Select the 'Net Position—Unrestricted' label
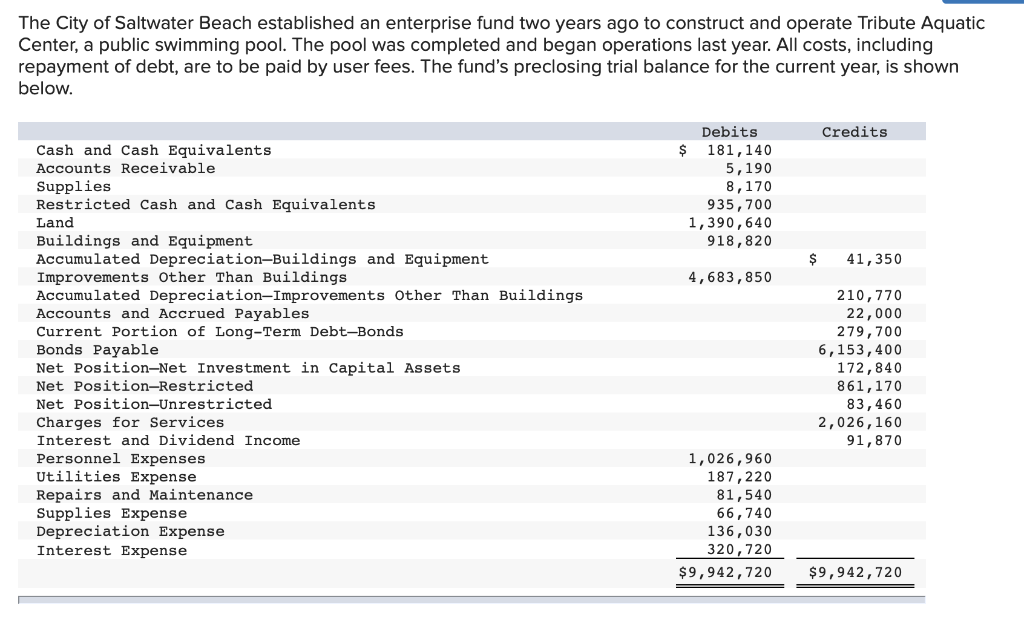This screenshot has height=629, width=1024. [154, 404]
